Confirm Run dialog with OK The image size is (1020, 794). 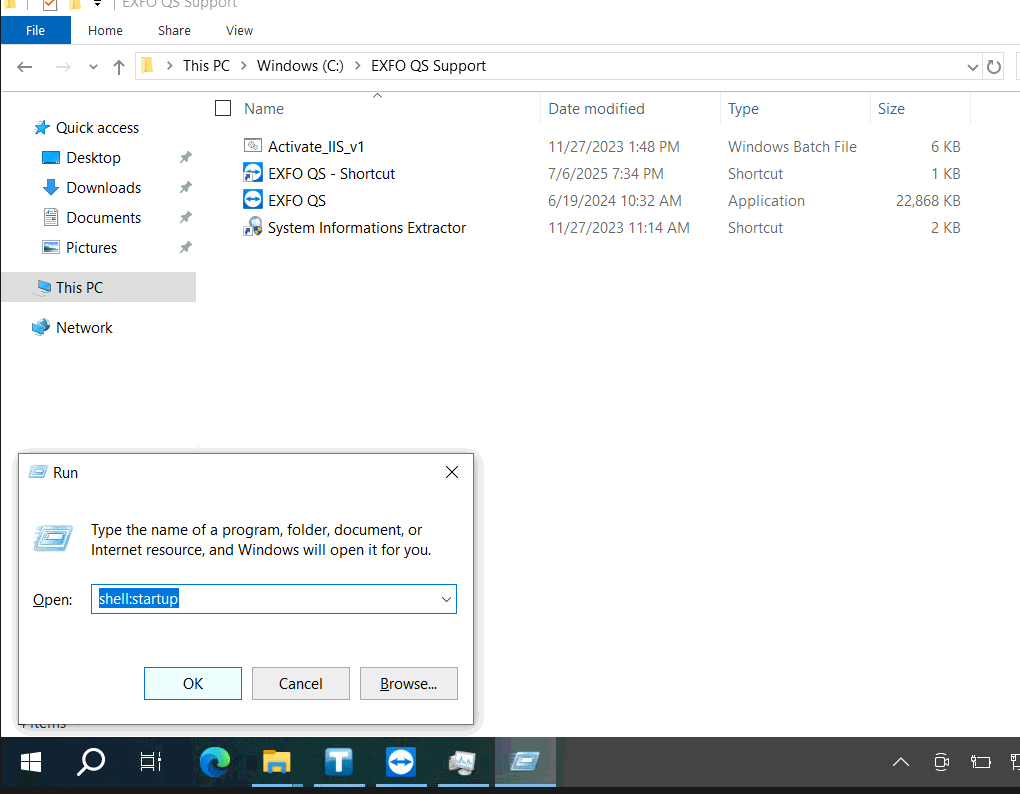(193, 683)
